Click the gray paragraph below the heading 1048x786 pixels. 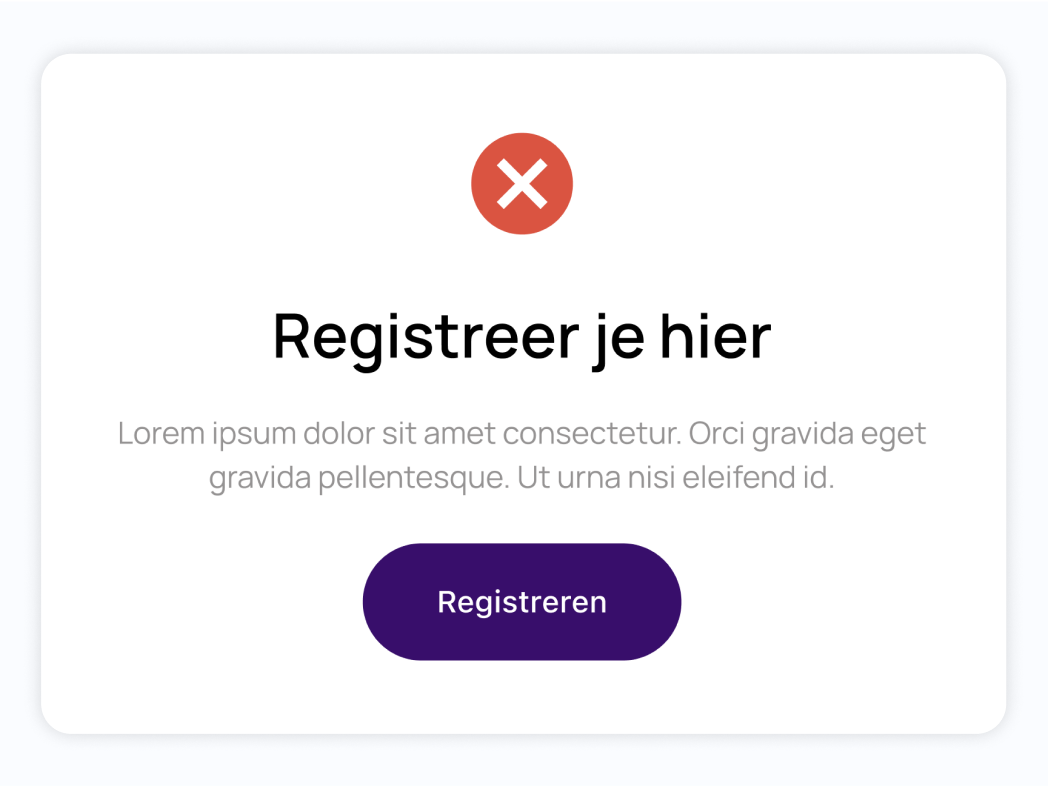point(521,455)
